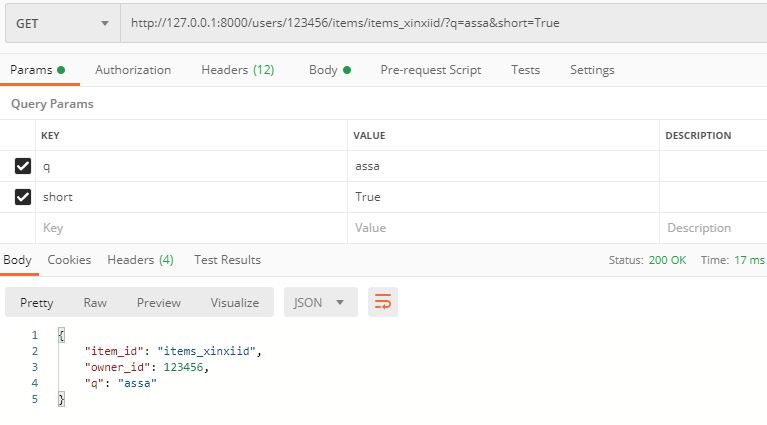Select the Preview response view
Screen dimensions: 767x425
[159, 302]
